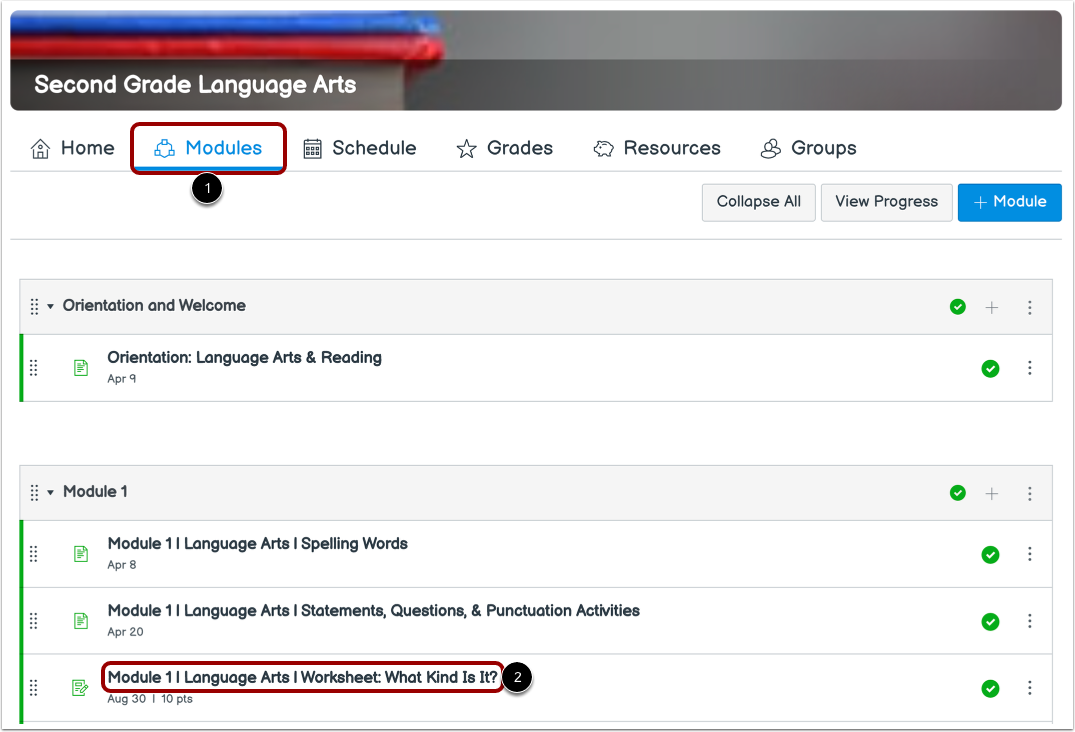
Task: Click the 10 pts label
Action: pos(177,699)
